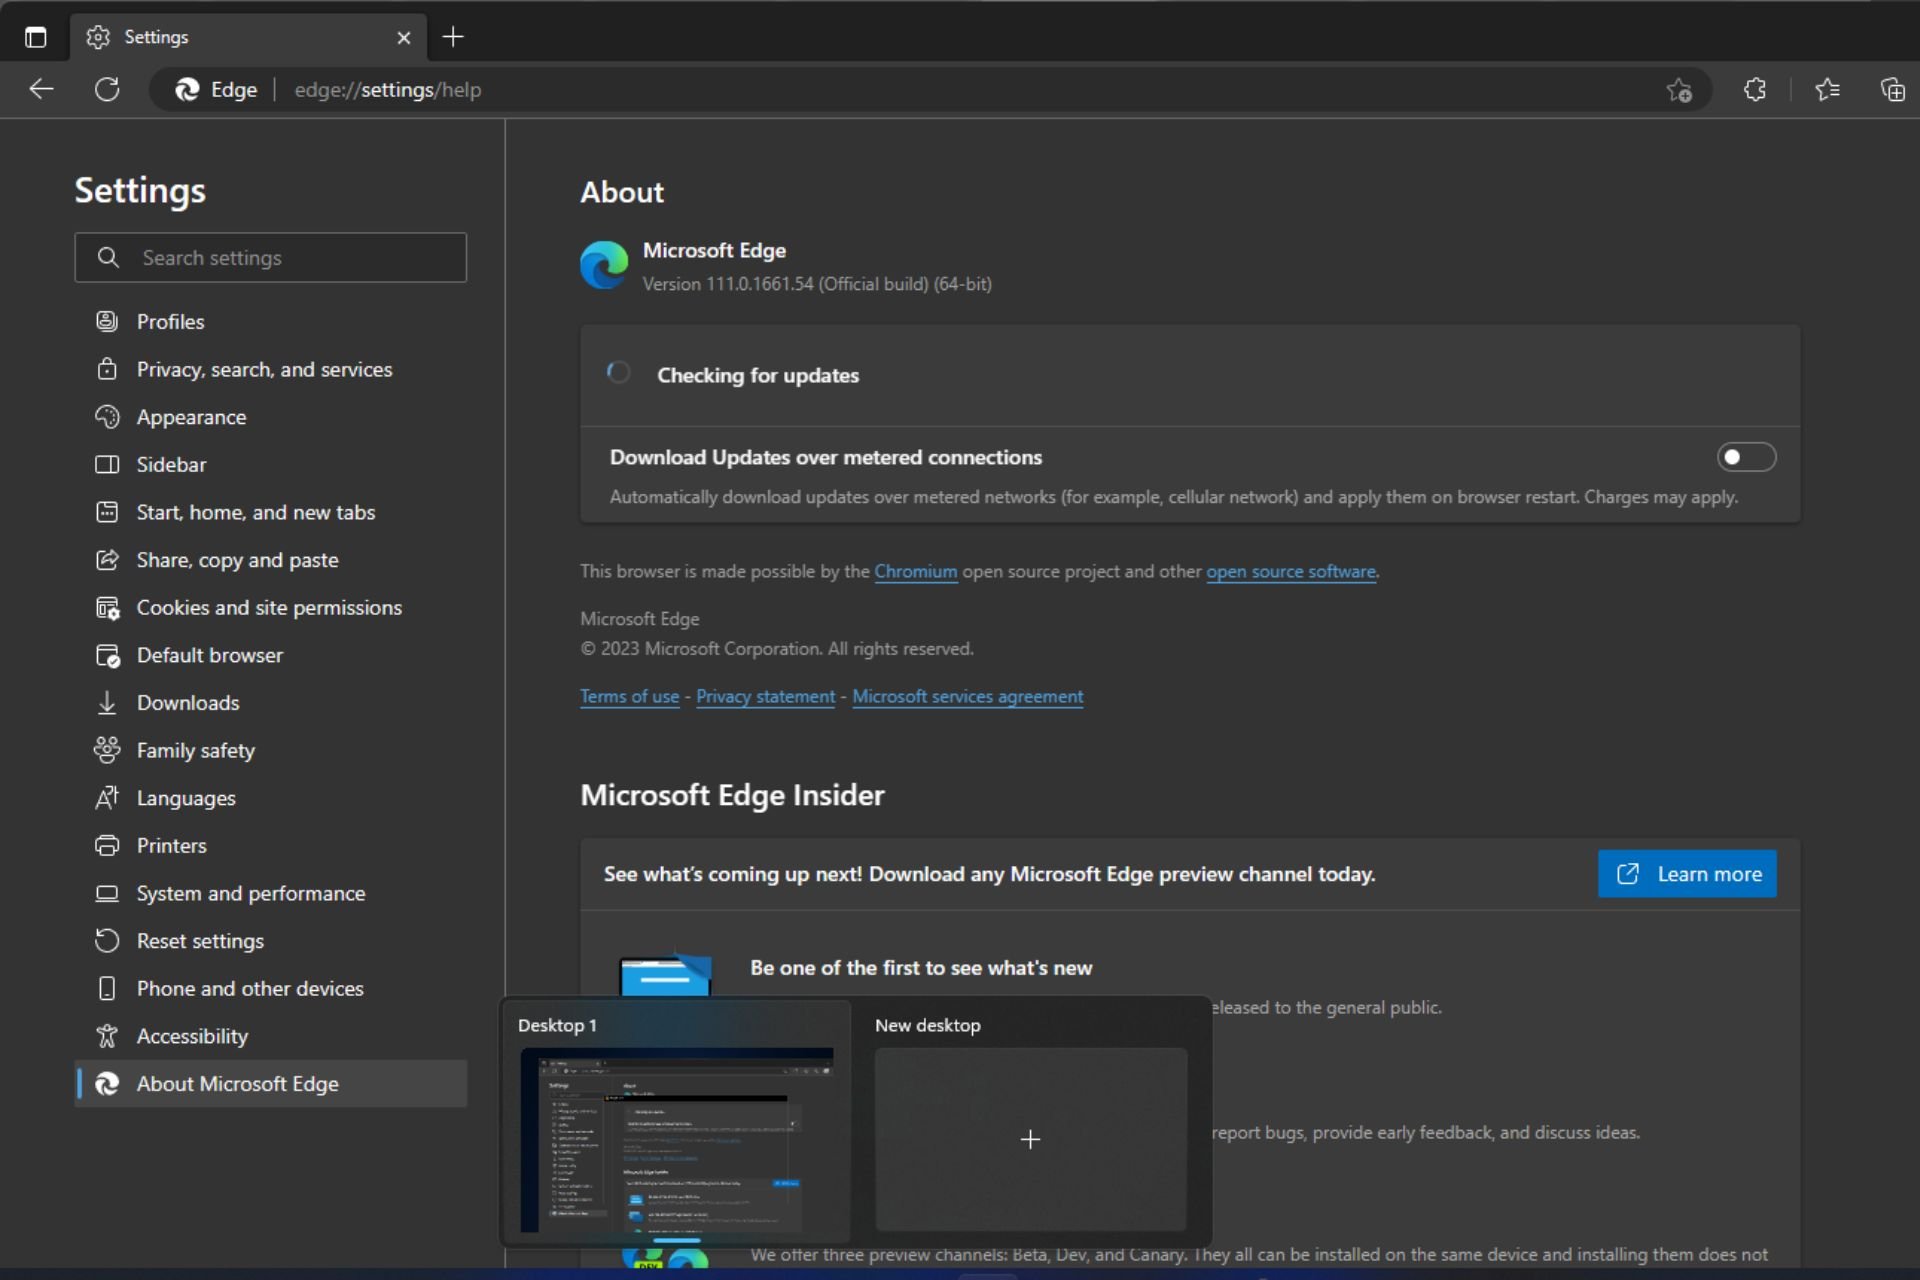Open Appearance settings
This screenshot has height=1280, width=1920.
(270, 417)
